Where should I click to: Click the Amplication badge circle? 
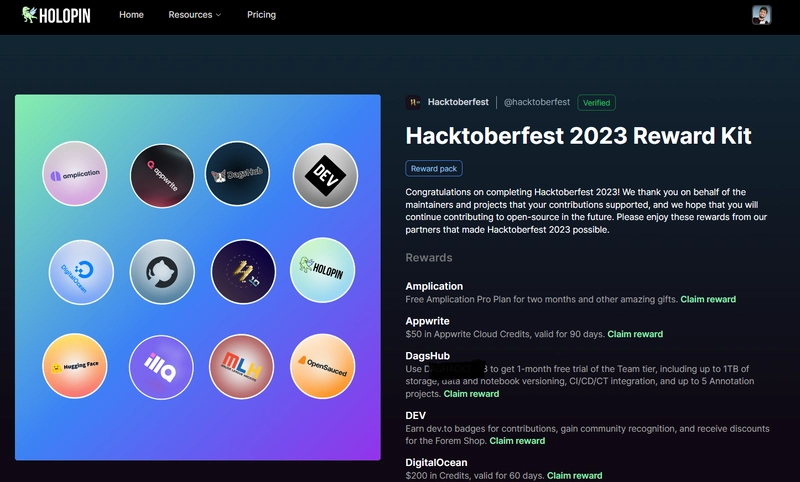coord(74,174)
